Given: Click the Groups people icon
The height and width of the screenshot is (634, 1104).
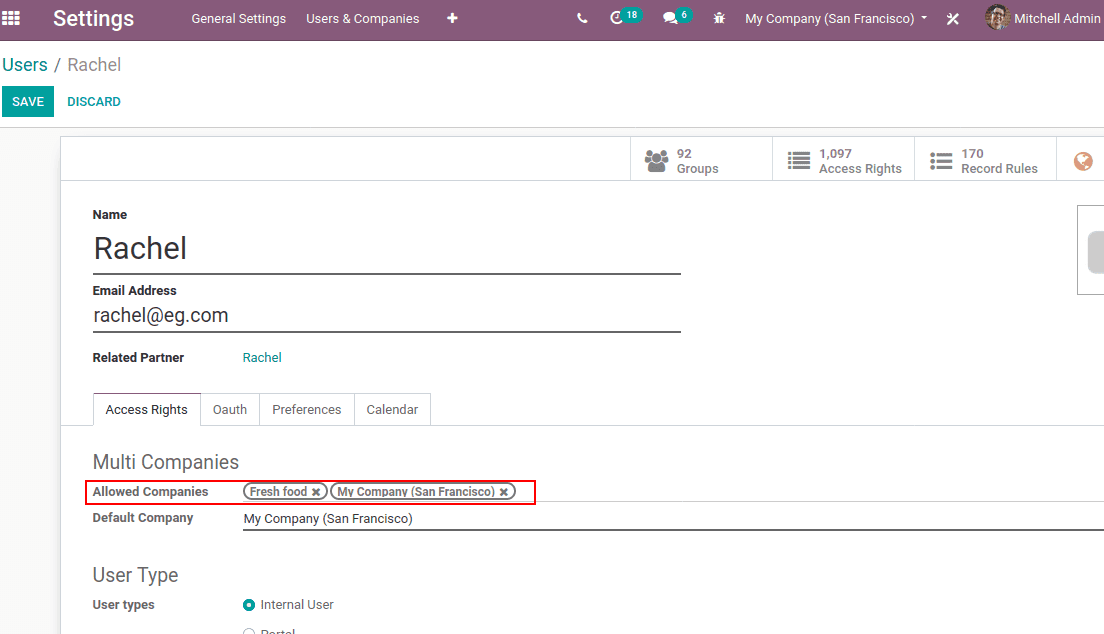Looking at the screenshot, I should pyautogui.click(x=656, y=161).
